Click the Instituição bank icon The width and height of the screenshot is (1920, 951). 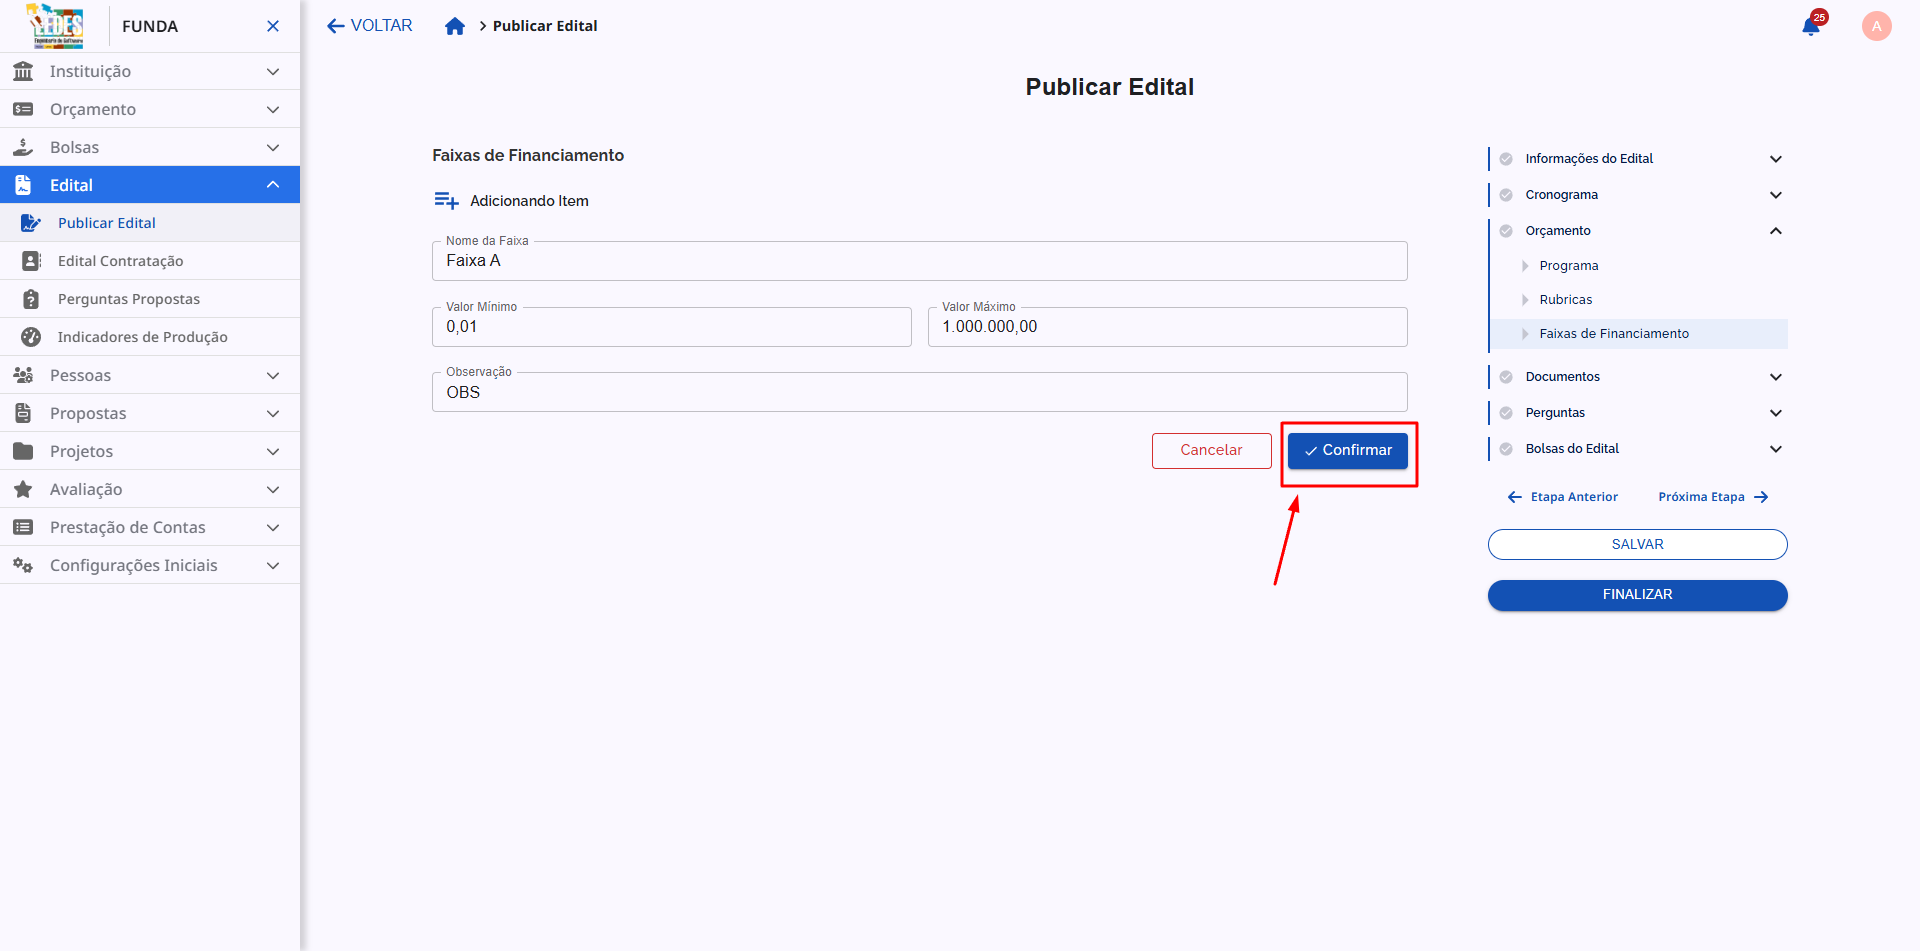[x=23, y=71]
